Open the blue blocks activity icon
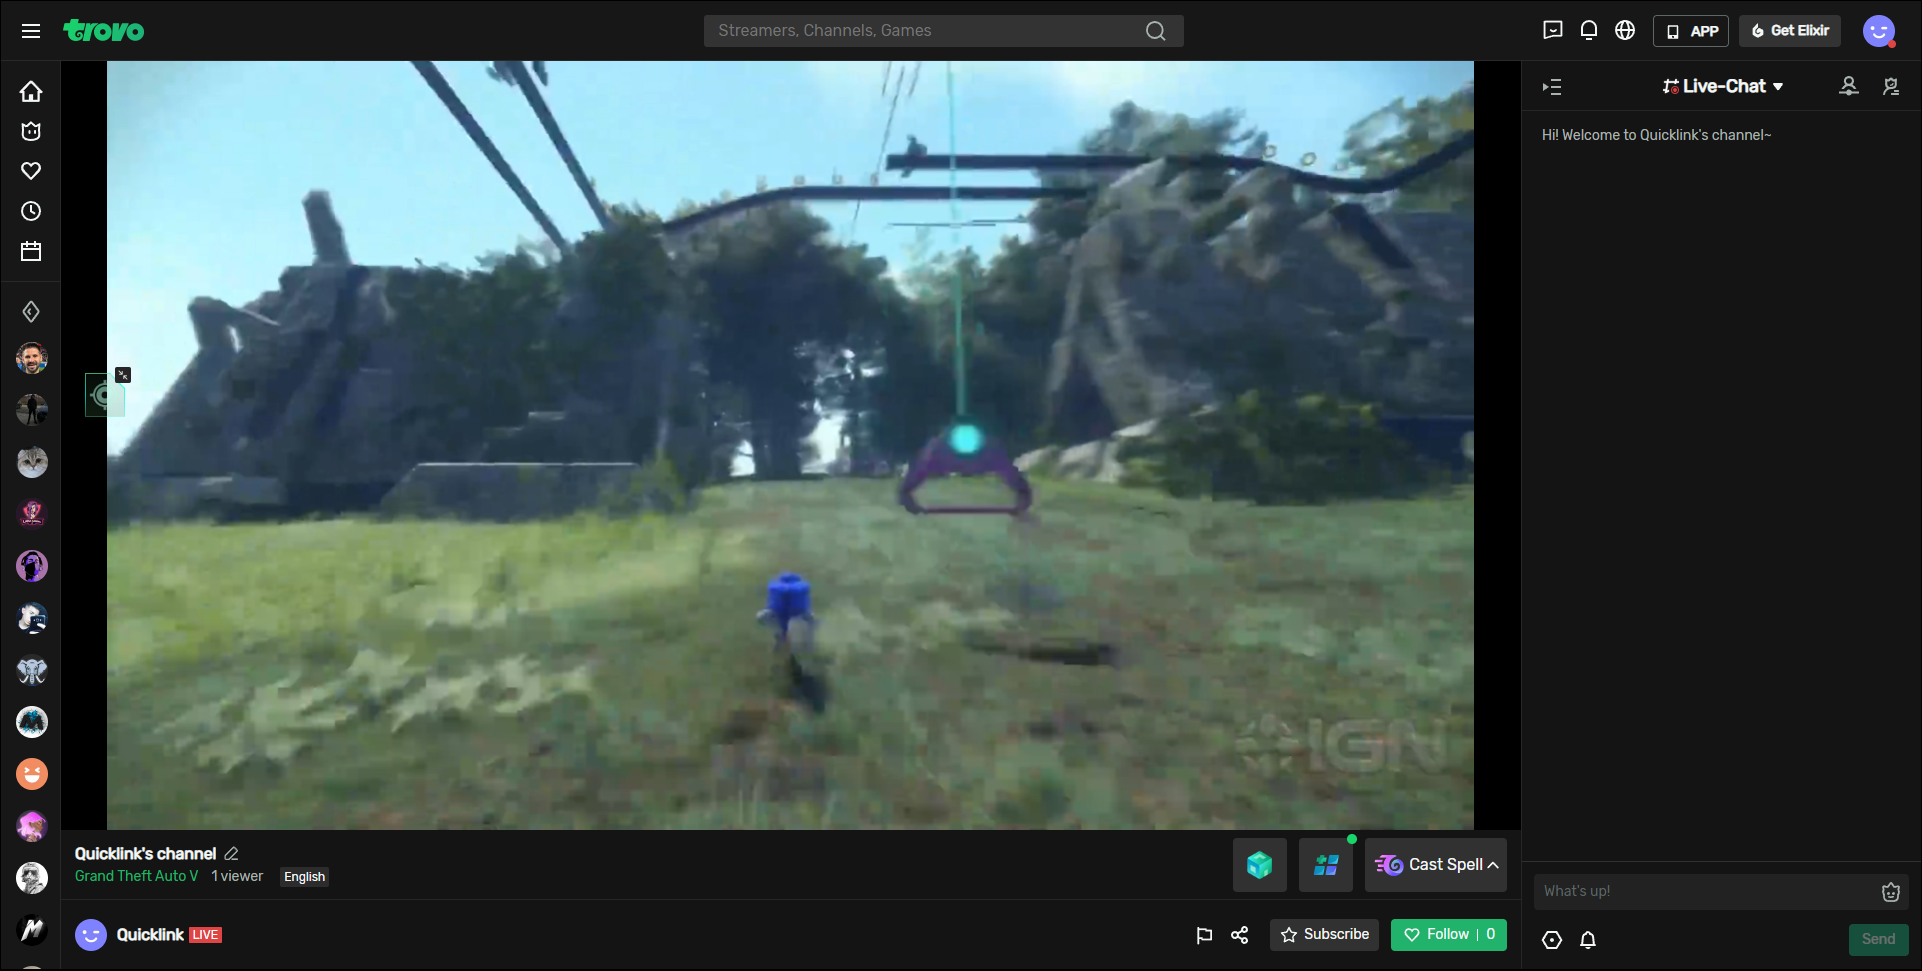1922x971 pixels. coord(1326,865)
